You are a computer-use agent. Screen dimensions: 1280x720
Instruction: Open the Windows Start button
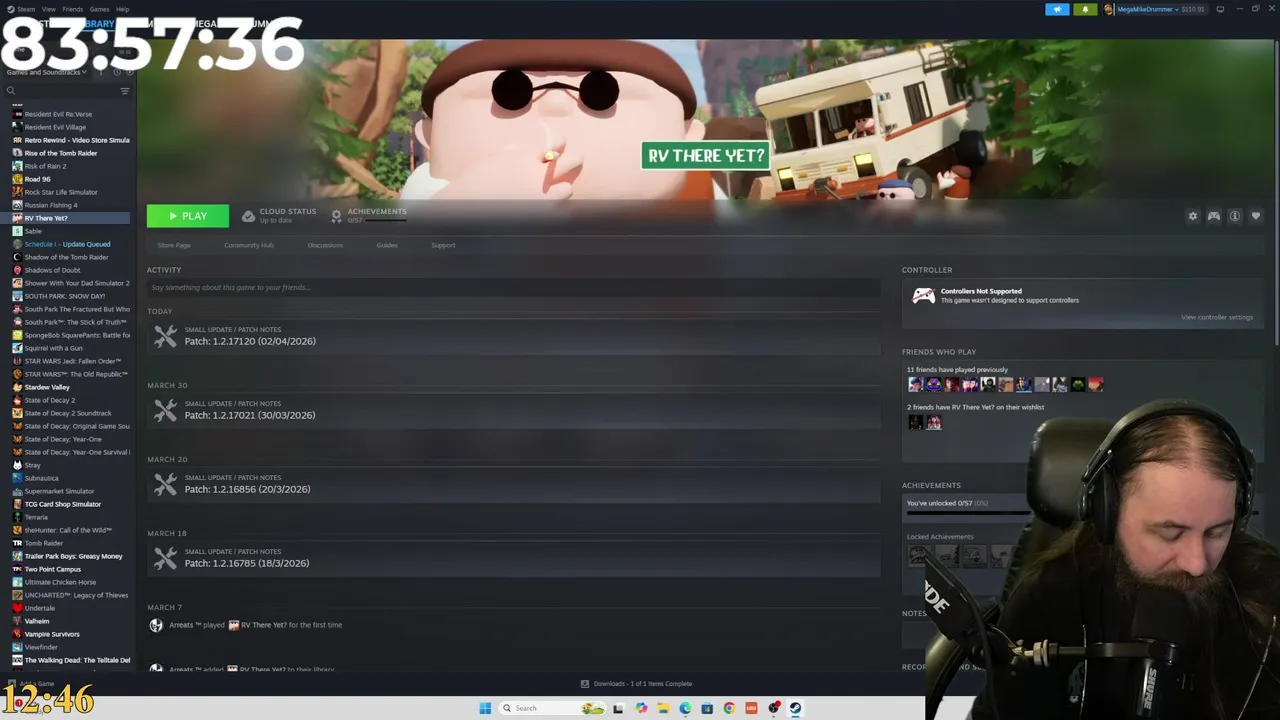pyautogui.click(x=485, y=708)
